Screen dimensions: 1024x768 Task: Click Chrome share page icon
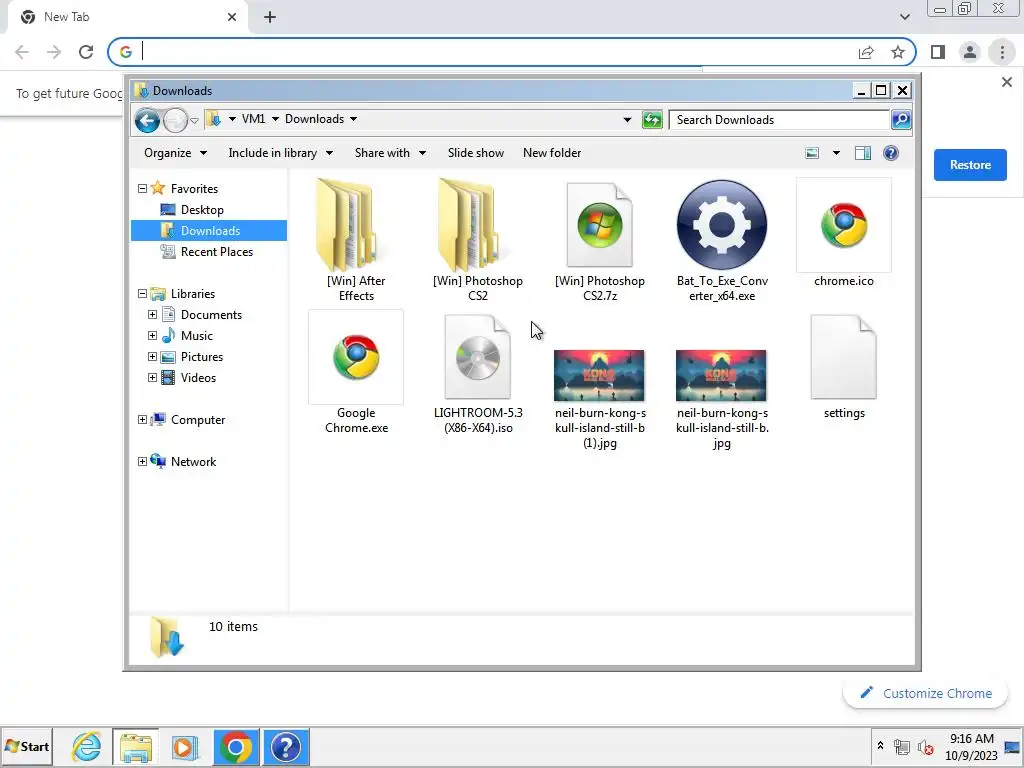click(x=866, y=52)
